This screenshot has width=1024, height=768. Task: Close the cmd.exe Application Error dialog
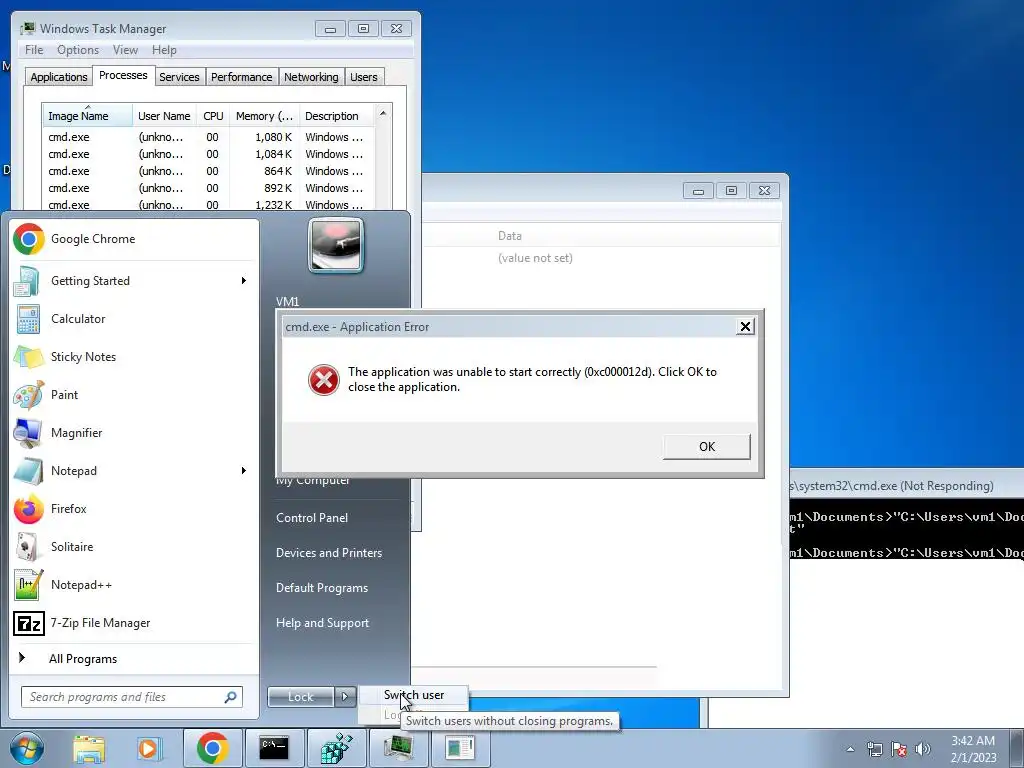(745, 327)
